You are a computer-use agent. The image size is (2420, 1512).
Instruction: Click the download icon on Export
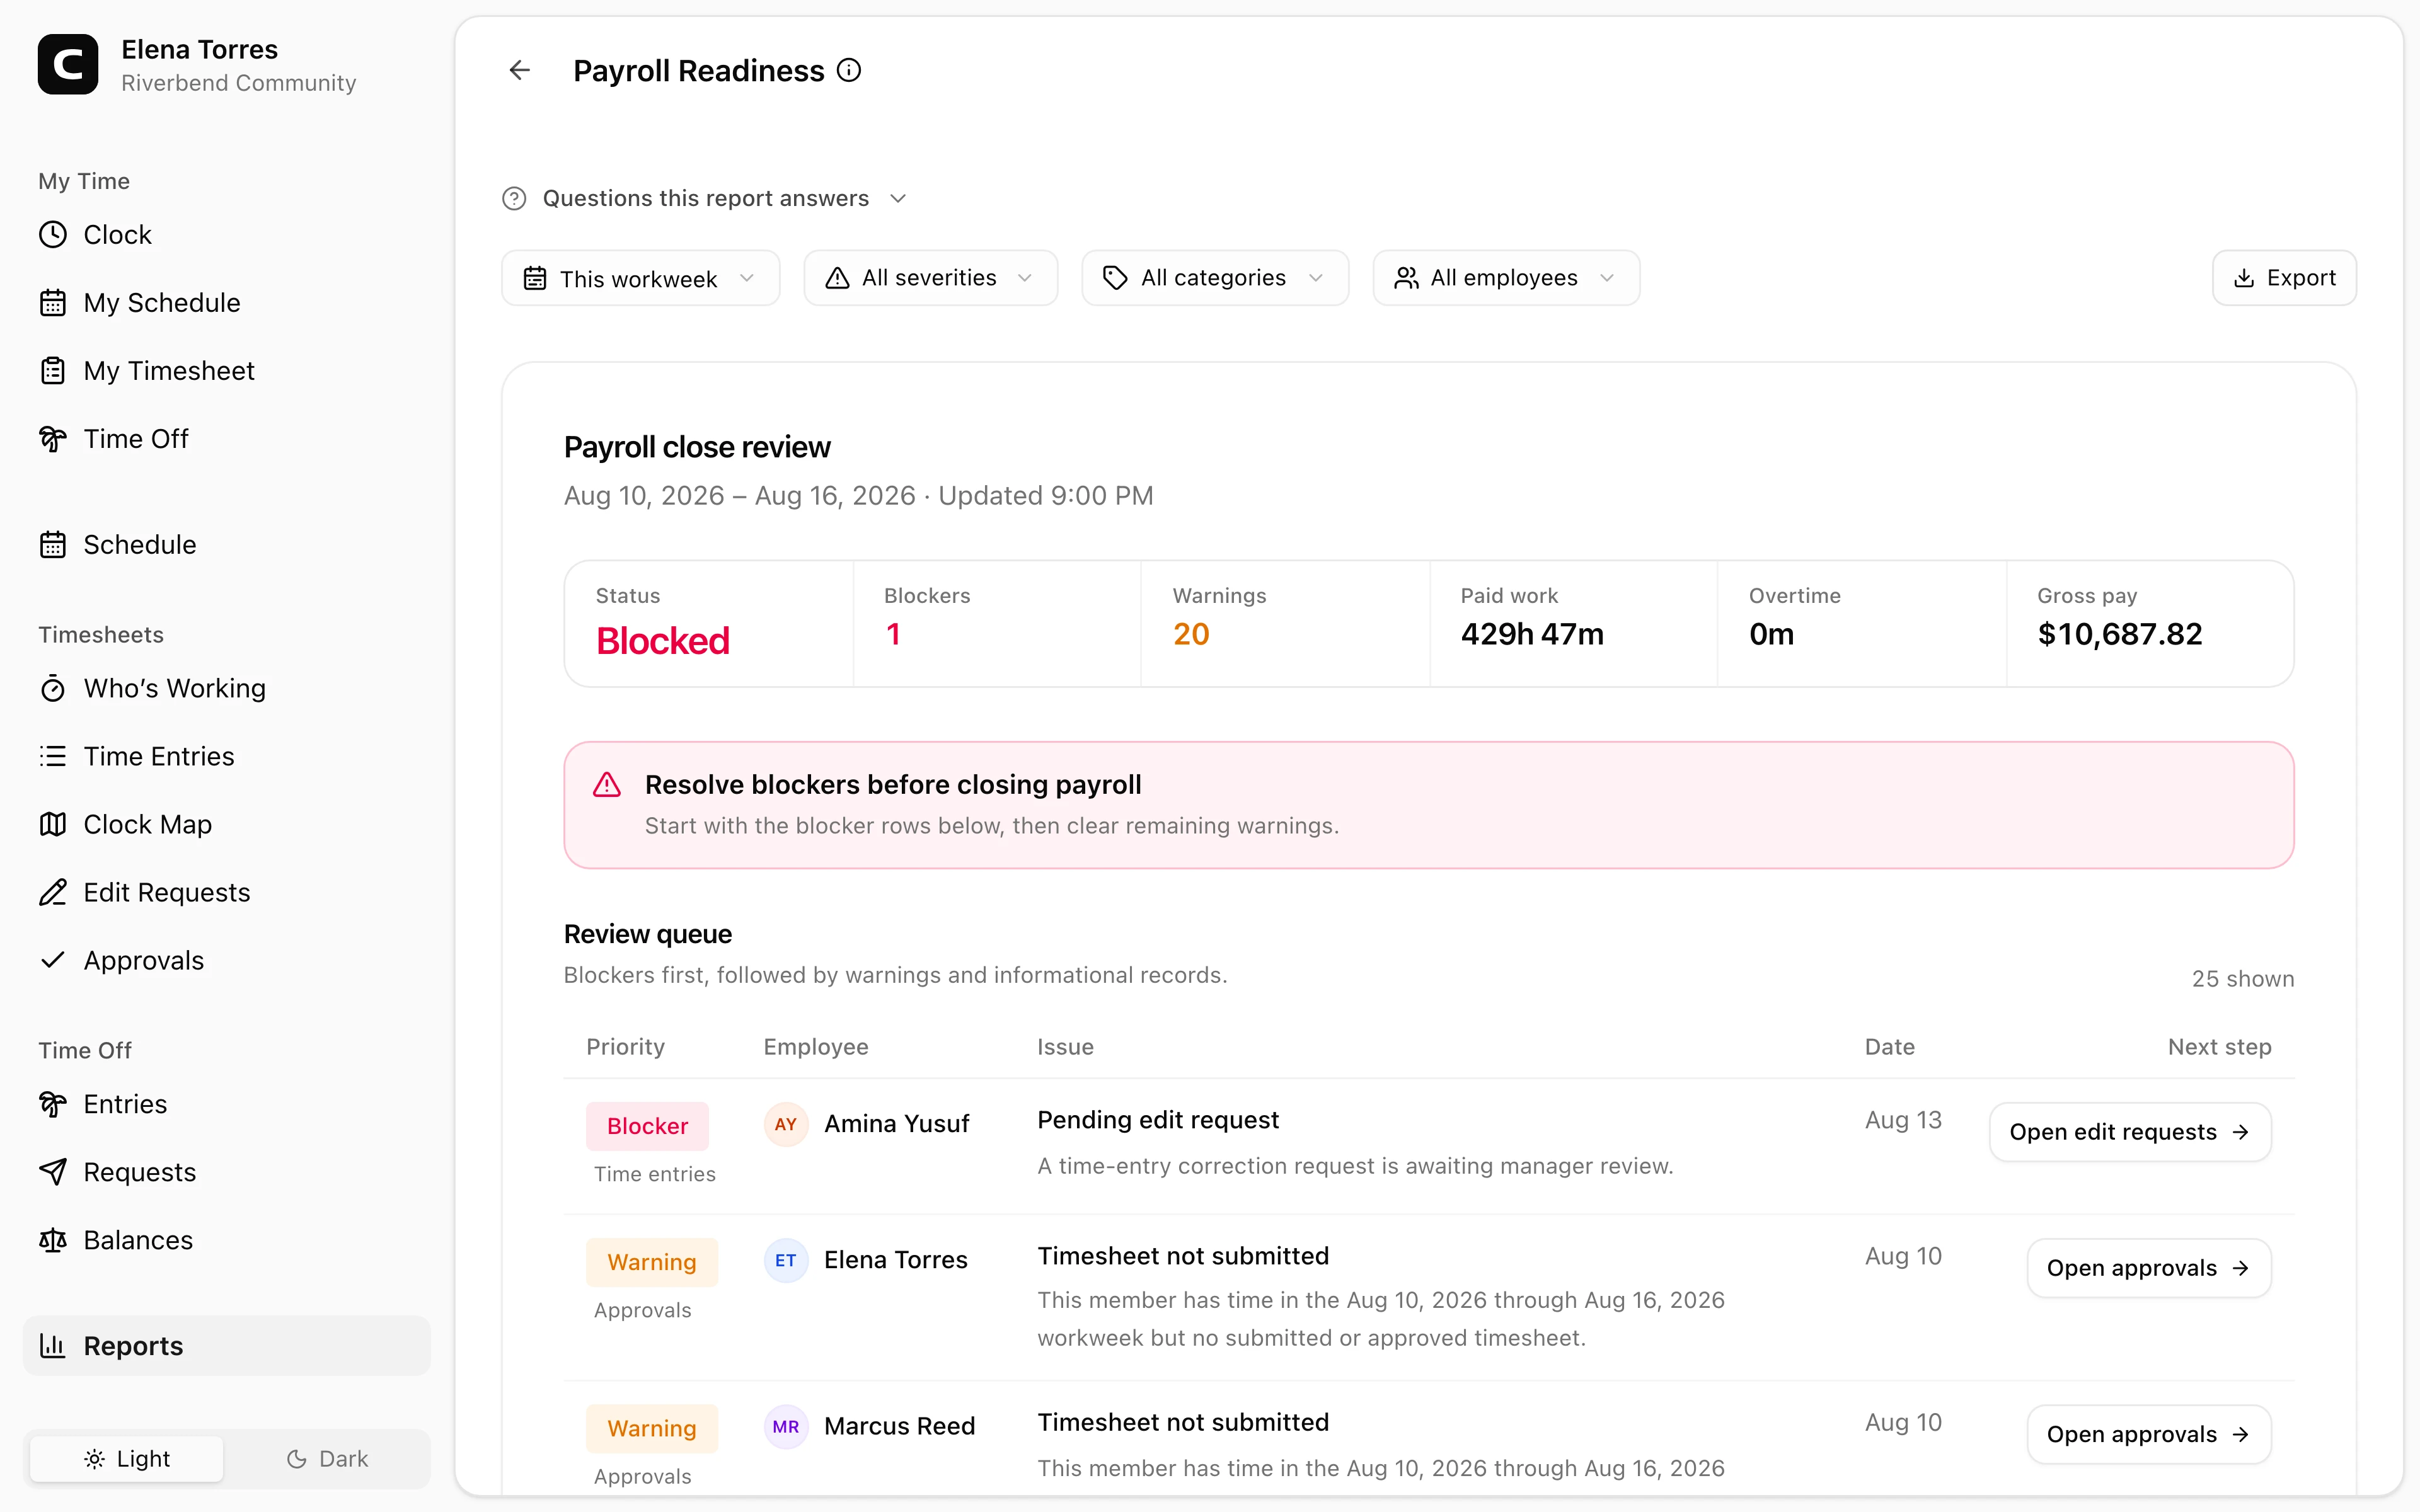pos(2244,279)
